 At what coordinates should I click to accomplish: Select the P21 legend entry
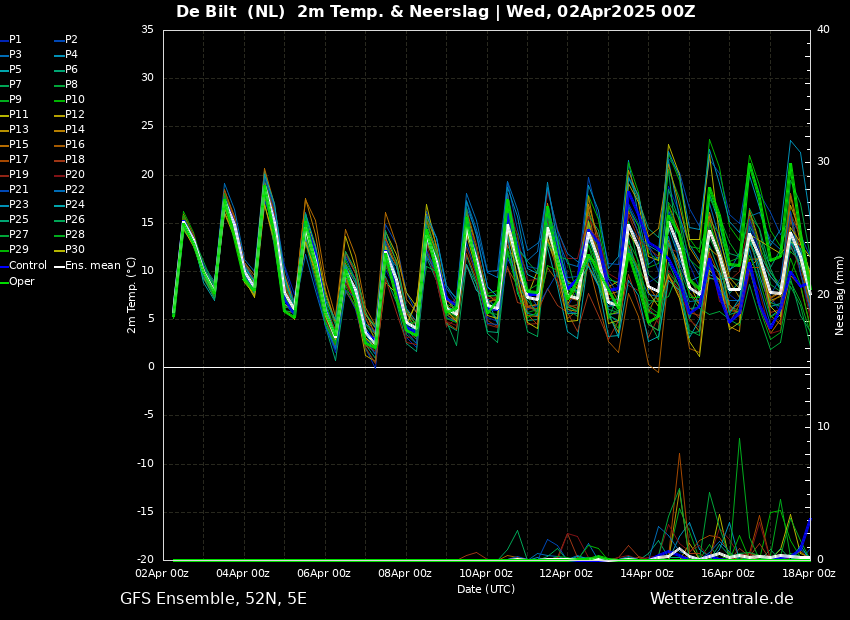point(14,190)
